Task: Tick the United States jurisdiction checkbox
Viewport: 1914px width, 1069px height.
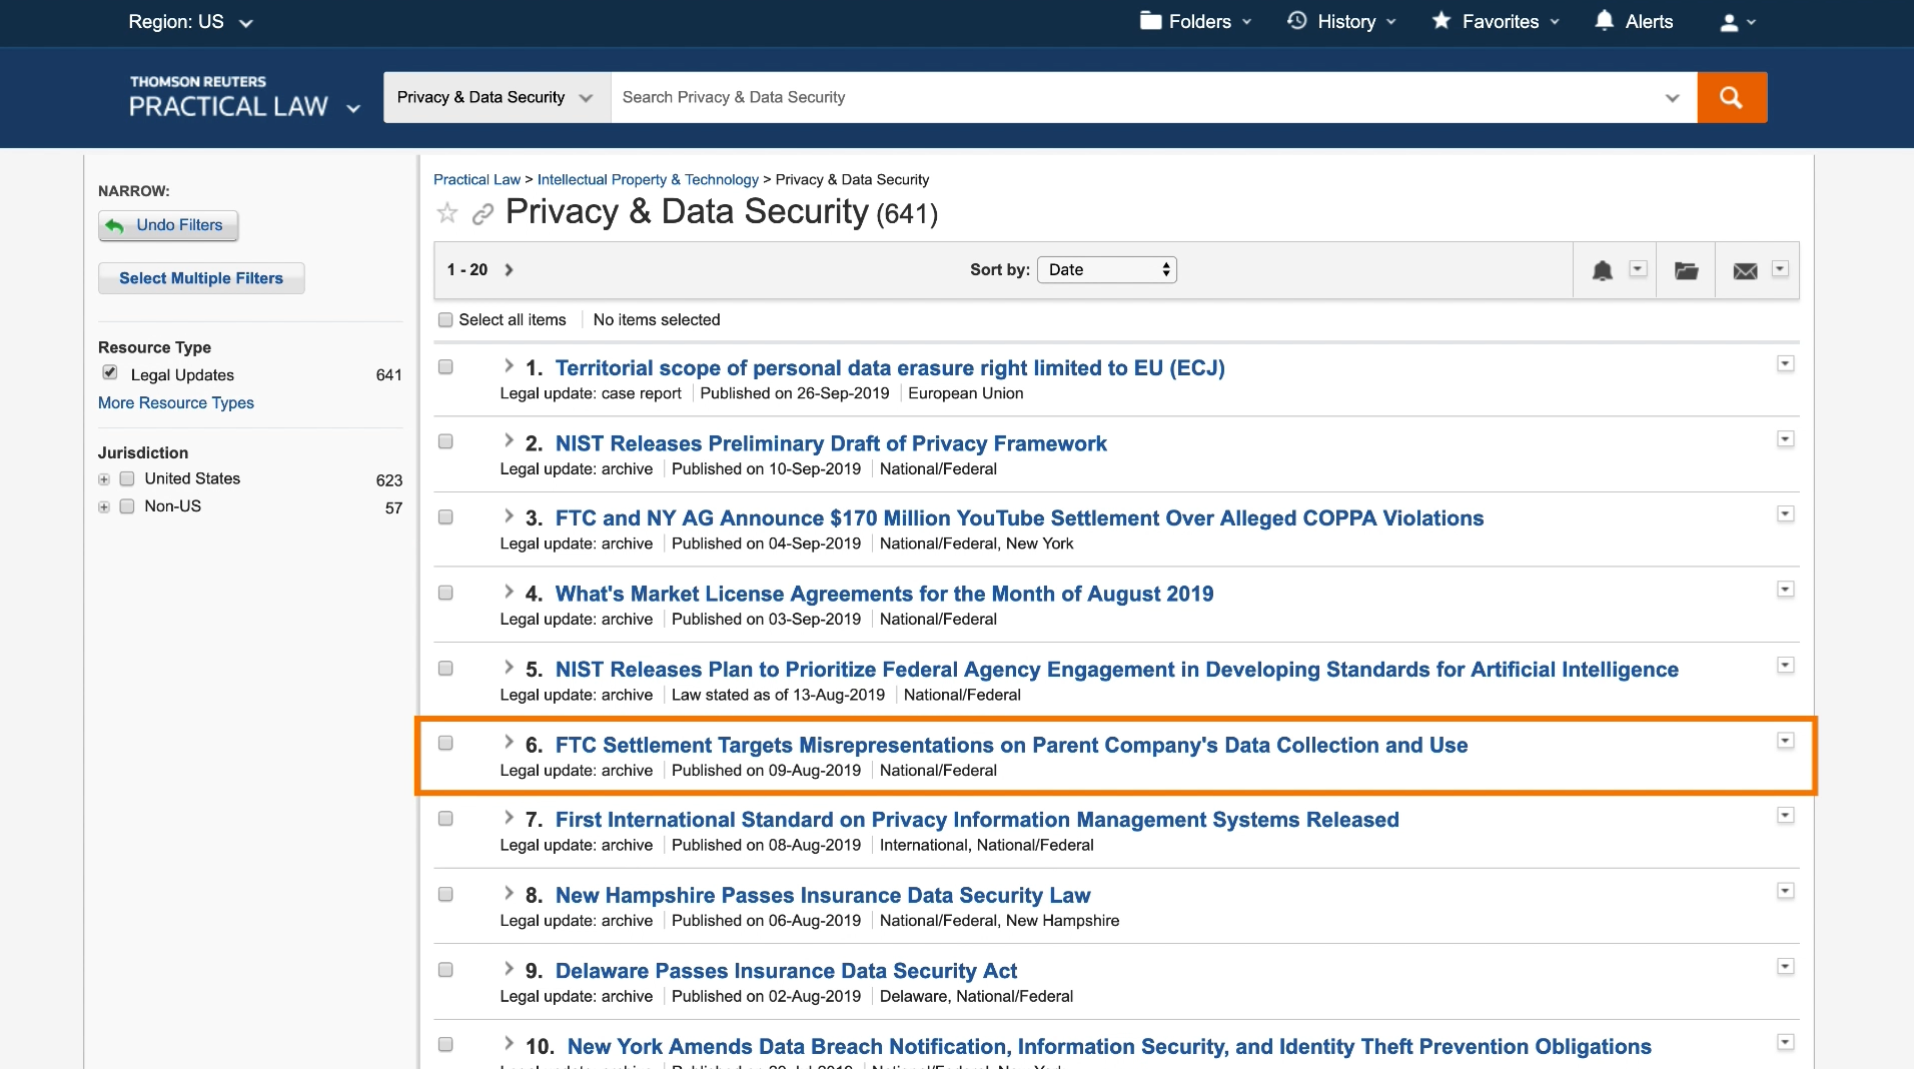Action: click(x=127, y=479)
